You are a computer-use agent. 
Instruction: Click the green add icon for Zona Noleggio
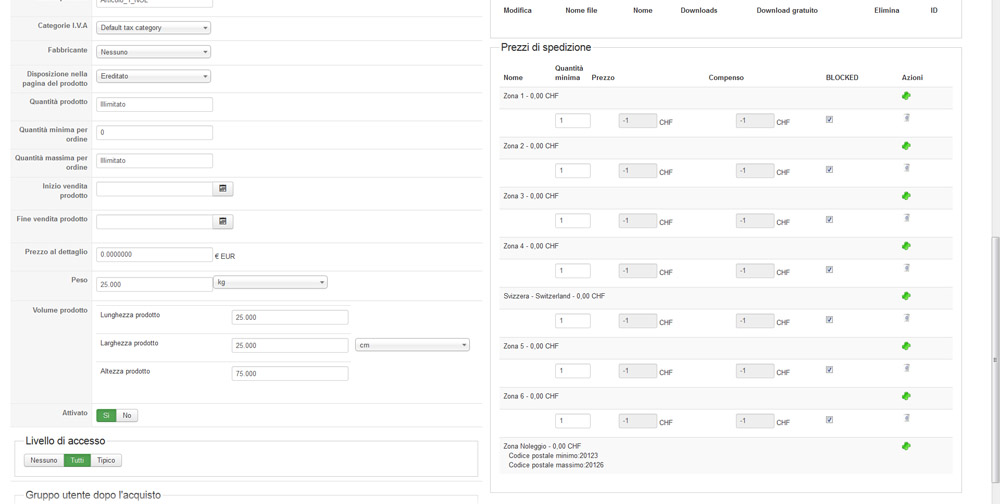coord(906,446)
